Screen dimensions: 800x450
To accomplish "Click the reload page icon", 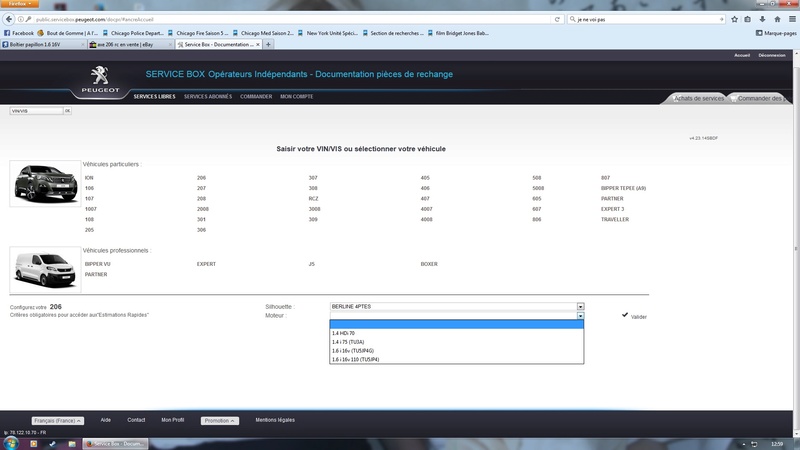I will click(557, 19).
